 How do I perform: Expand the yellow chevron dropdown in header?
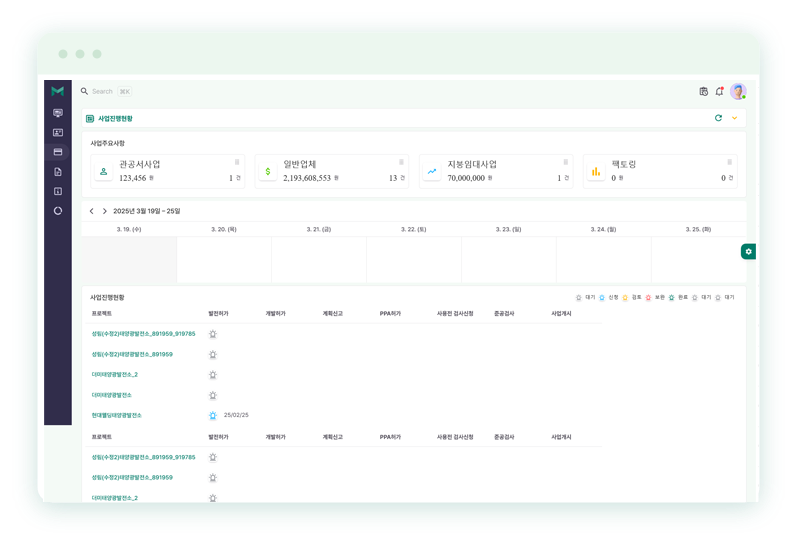coord(734,118)
